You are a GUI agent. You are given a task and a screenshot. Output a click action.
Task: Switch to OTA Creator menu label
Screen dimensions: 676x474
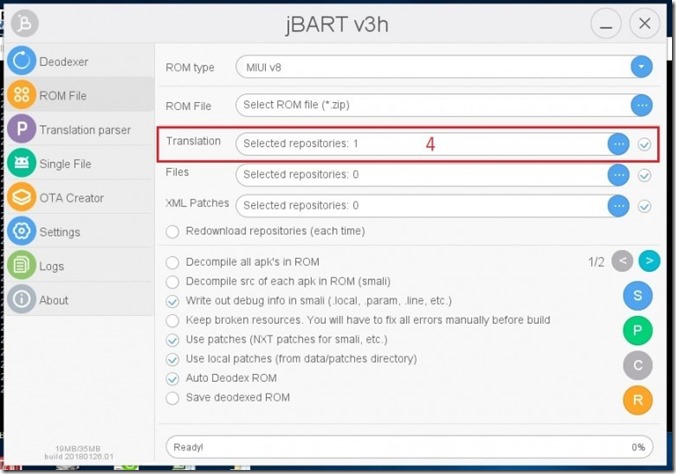pyautogui.click(x=72, y=198)
